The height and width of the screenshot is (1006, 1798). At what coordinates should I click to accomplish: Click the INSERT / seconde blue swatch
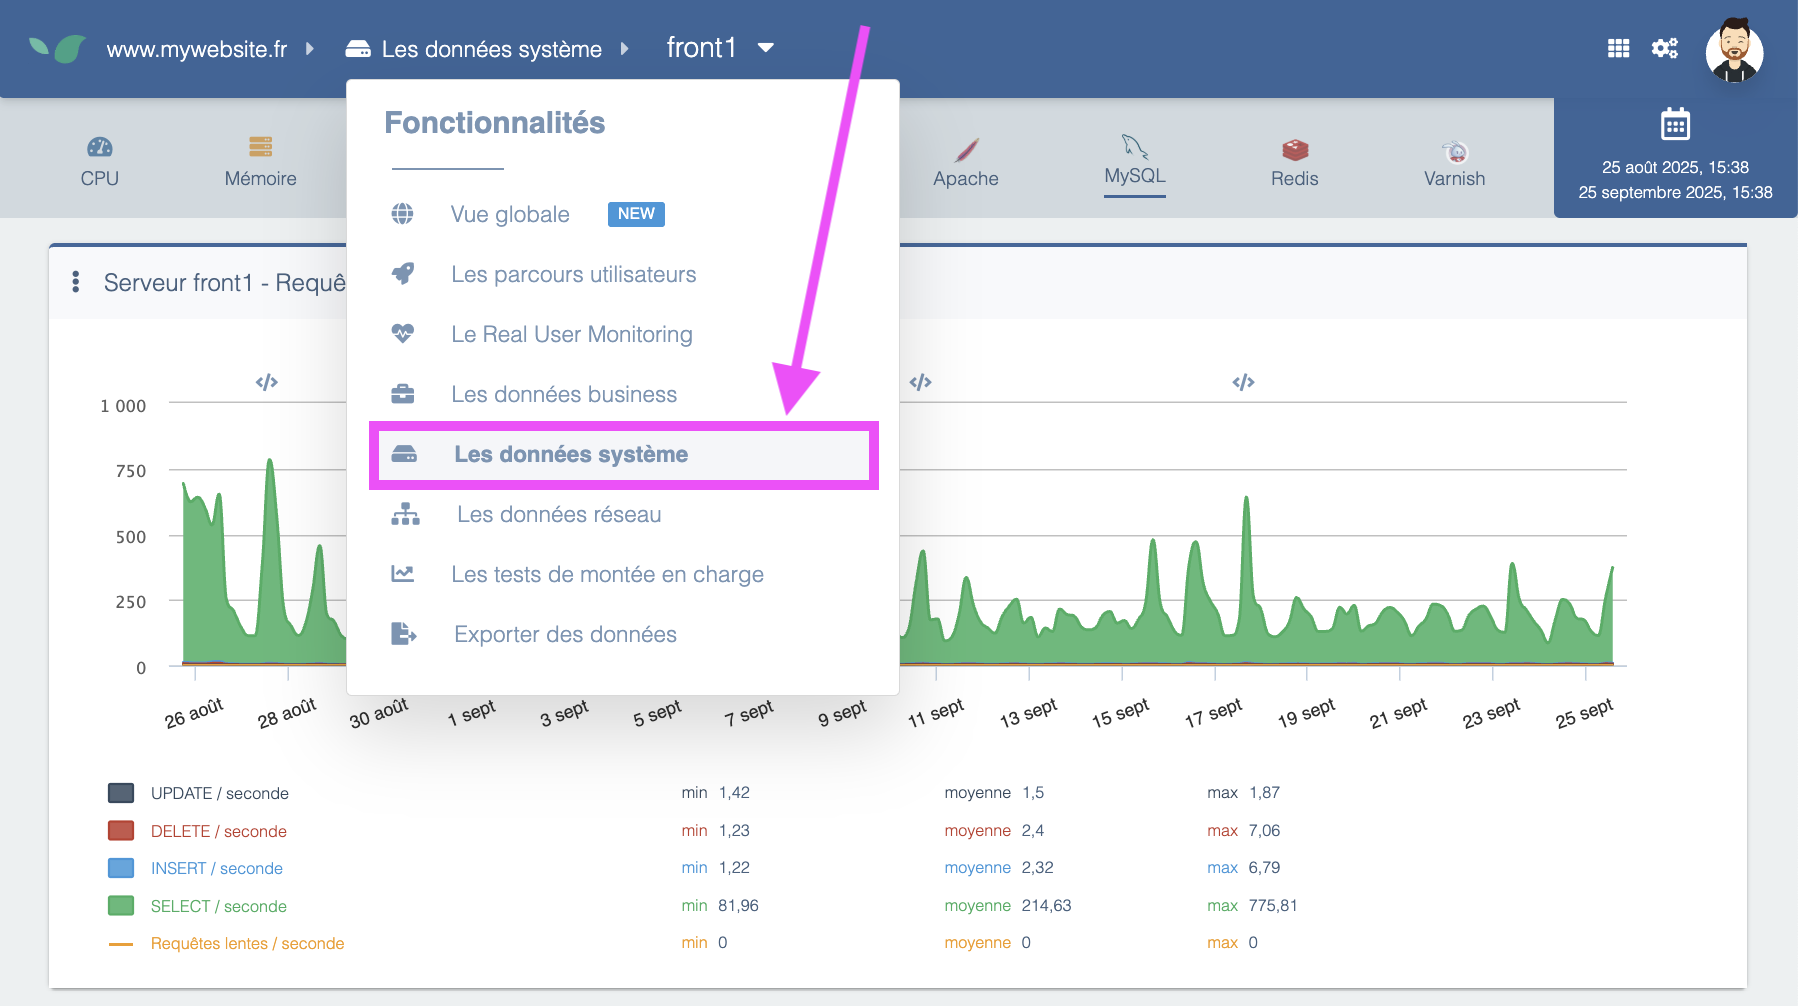click(121, 868)
